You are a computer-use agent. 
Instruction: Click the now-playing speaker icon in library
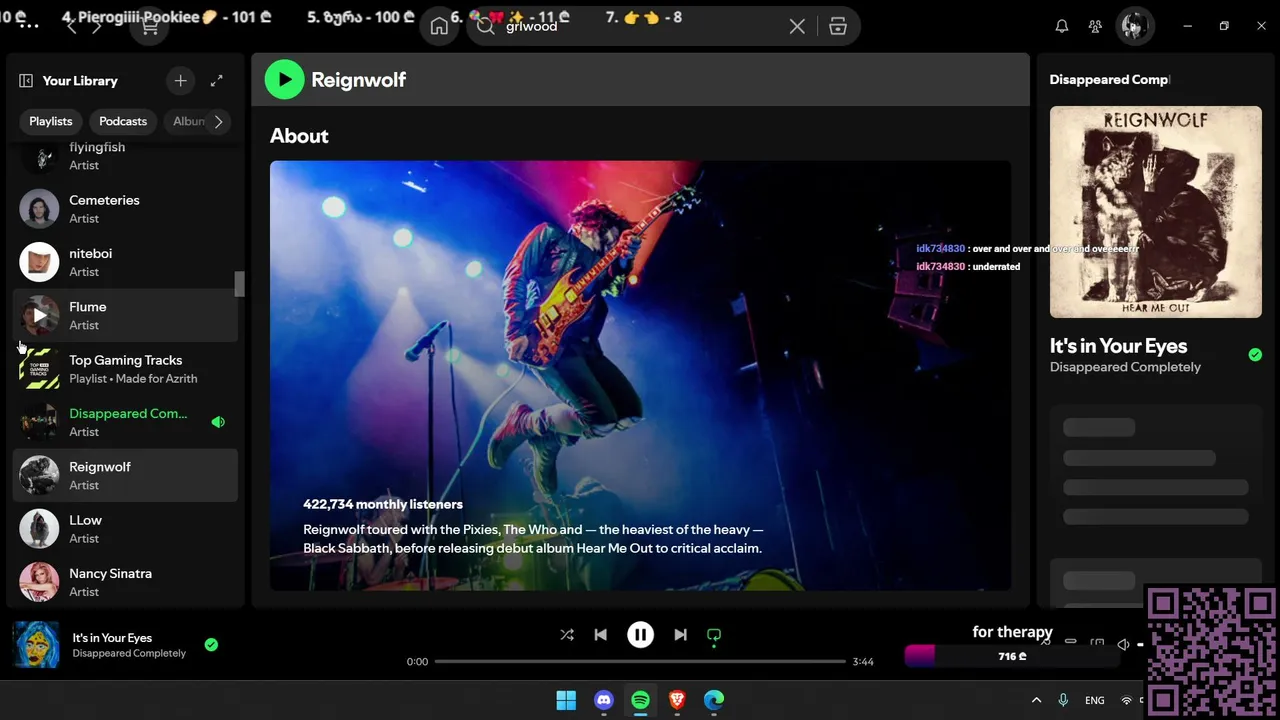(x=218, y=422)
